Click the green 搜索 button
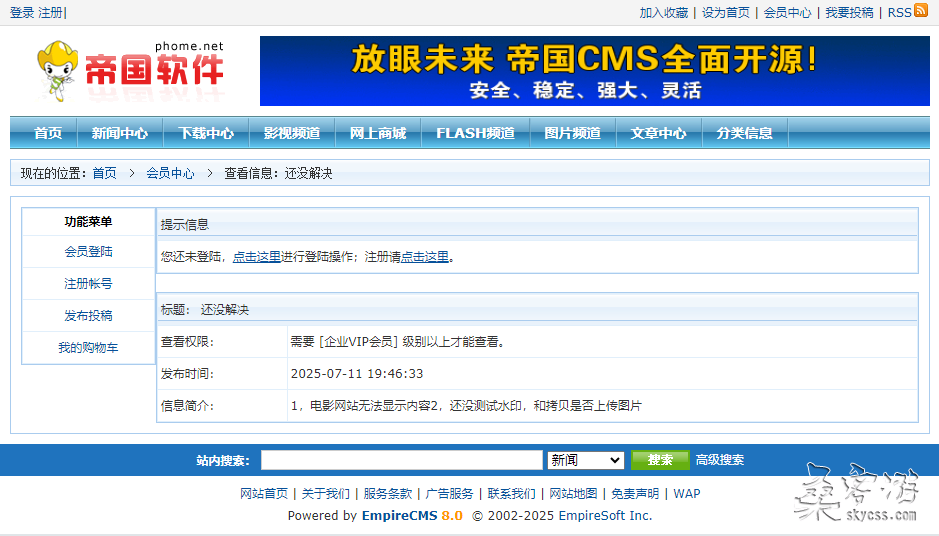939x536 pixels. click(x=660, y=460)
